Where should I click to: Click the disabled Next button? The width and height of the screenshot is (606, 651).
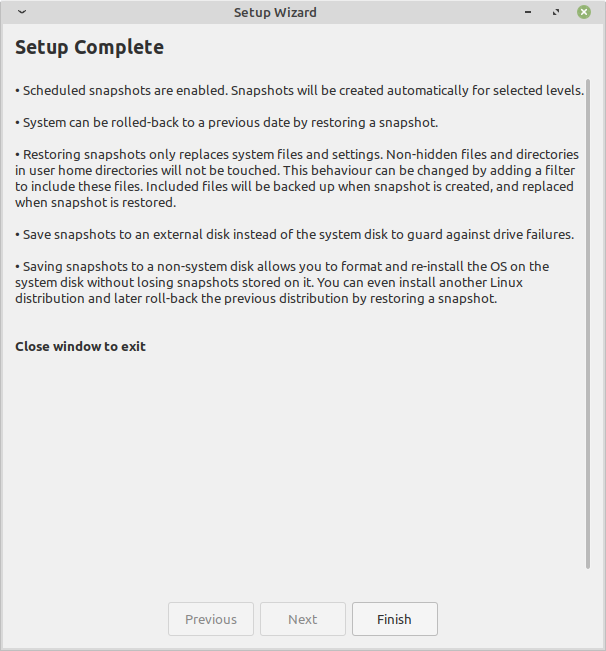pyautogui.click(x=303, y=619)
